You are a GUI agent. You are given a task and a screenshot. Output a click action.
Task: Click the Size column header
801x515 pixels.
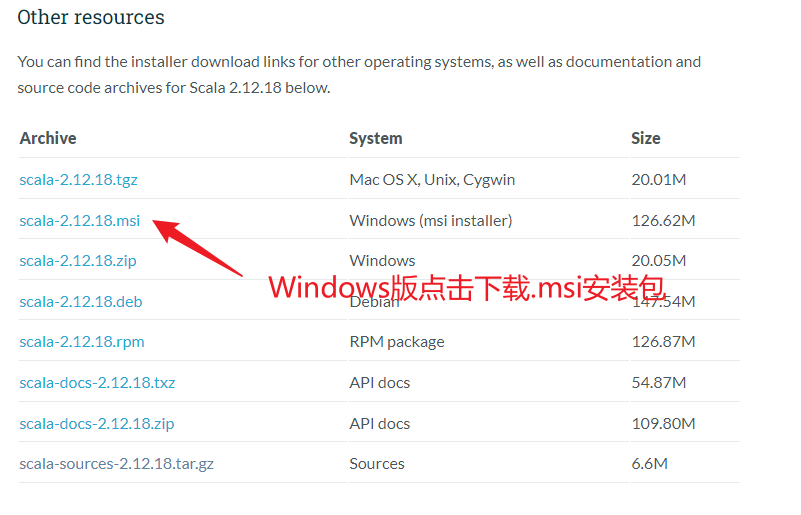(x=646, y=138)
